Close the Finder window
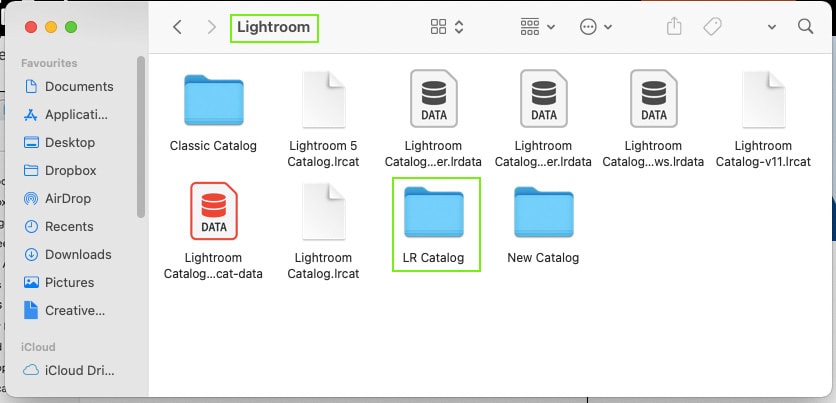Viewport: 836px width, 403px height. pyautogui.click(x=31, y=27)
